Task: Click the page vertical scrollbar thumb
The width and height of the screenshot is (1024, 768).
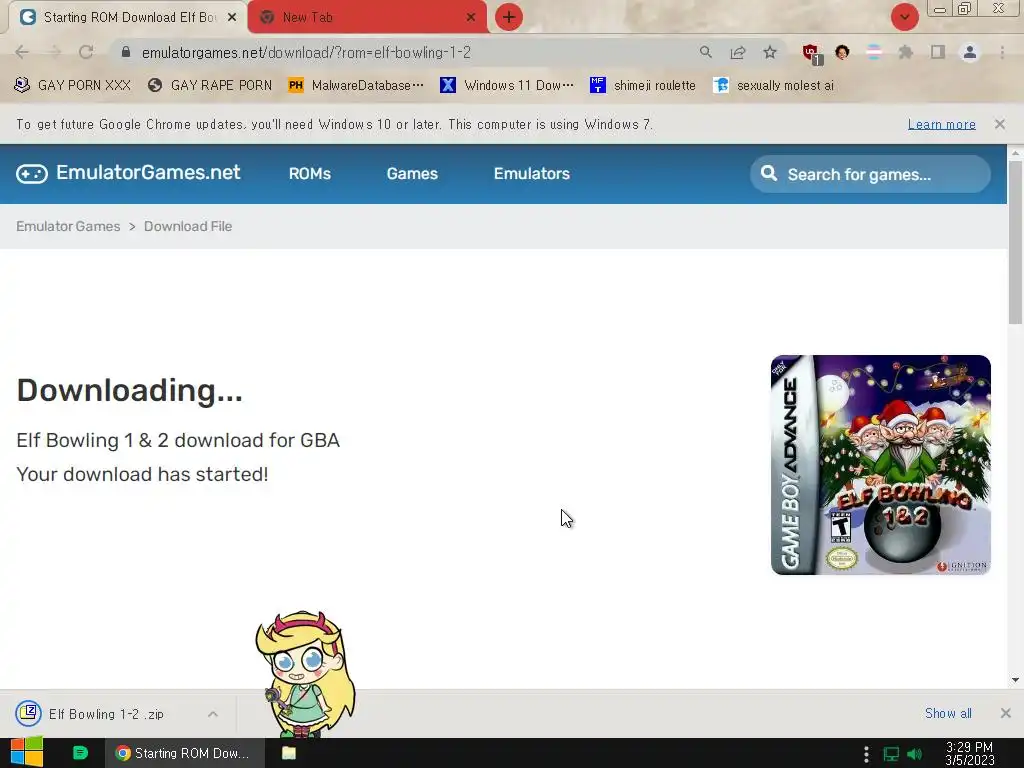Action: pyautogui.click(x=1015, y=243)
